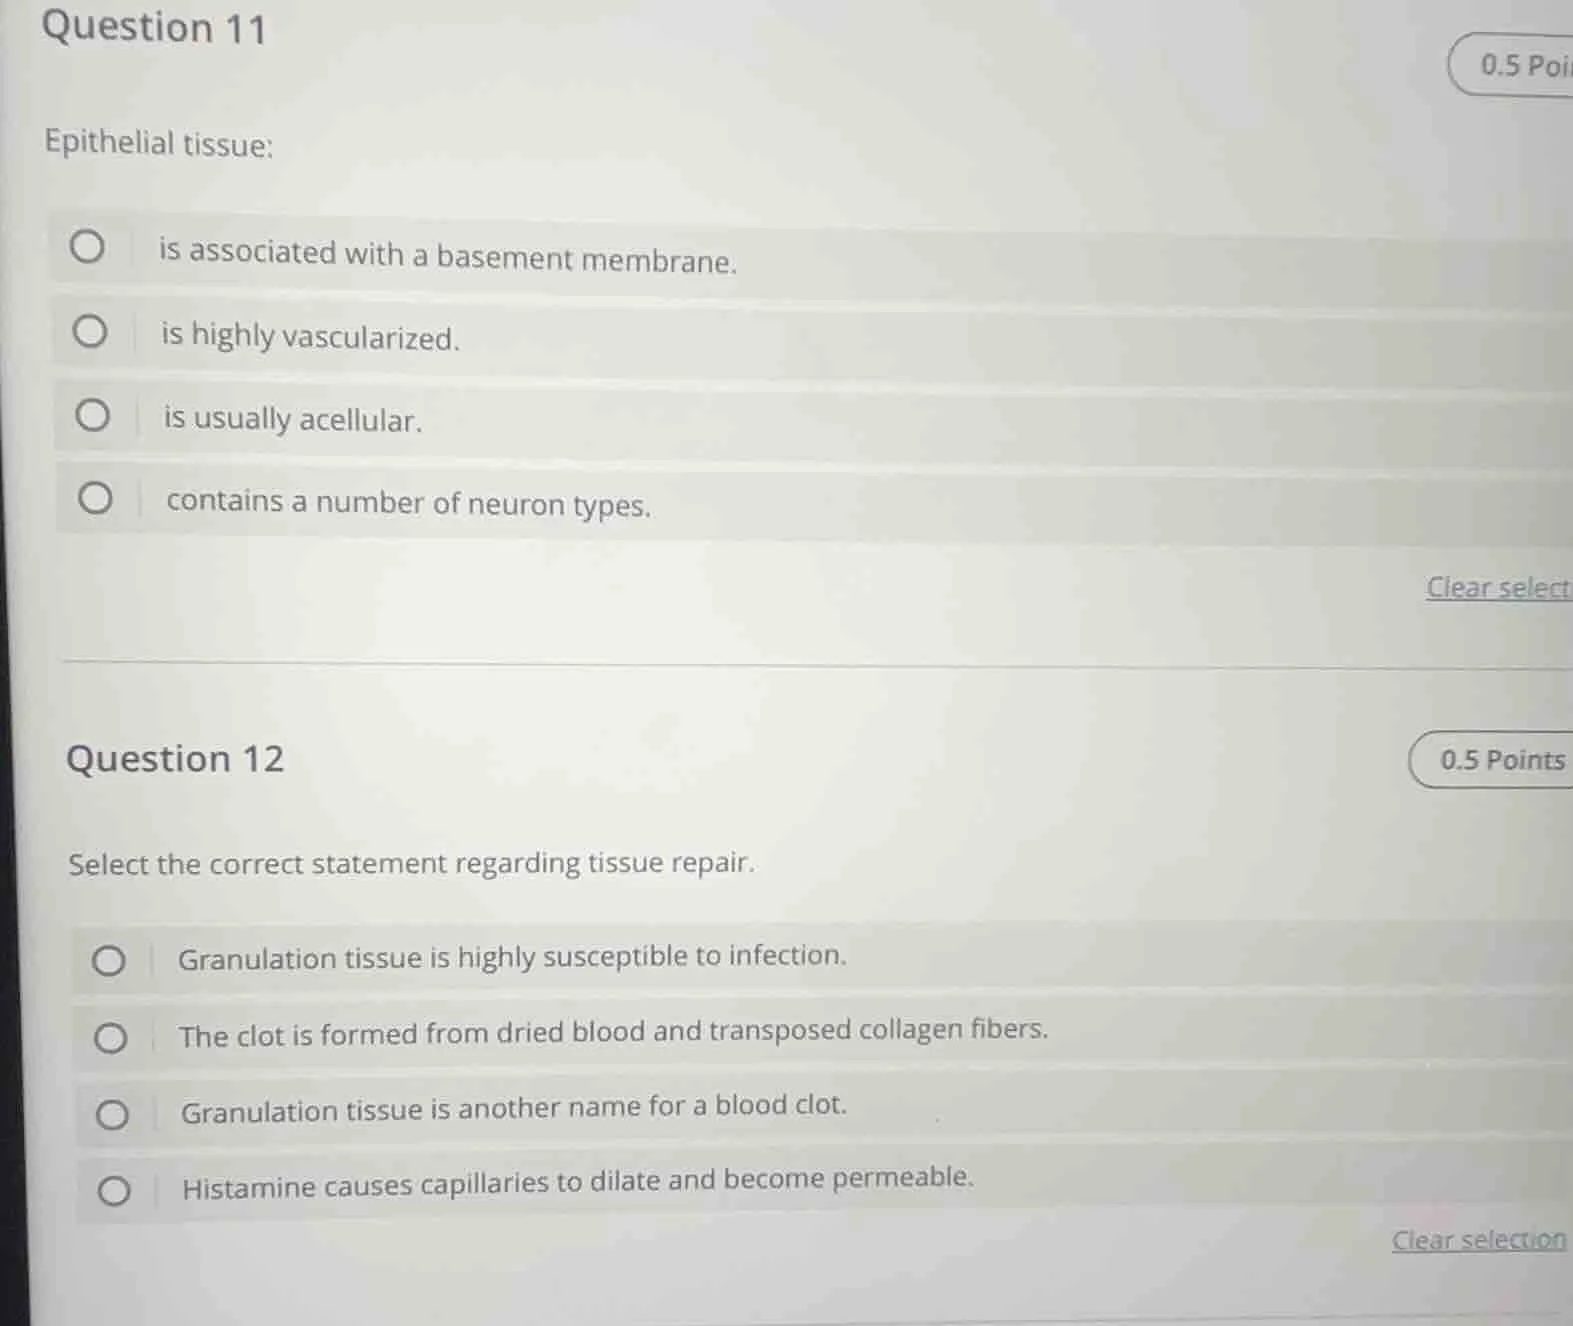Click the Question 11 heading
This screenshot has width=1573, height=1326.
coord(153,30)
